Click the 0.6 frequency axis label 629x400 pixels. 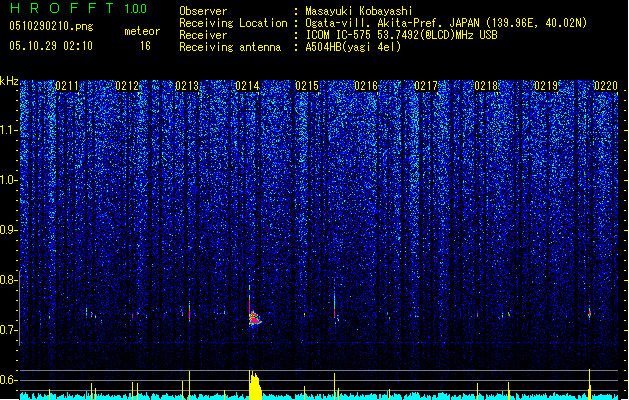click(8, 380)
